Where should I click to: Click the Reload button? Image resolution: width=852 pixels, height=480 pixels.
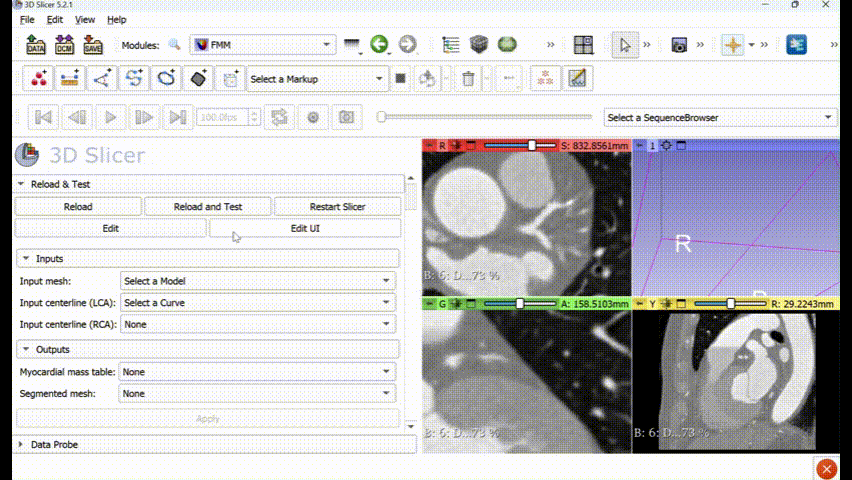78,207
